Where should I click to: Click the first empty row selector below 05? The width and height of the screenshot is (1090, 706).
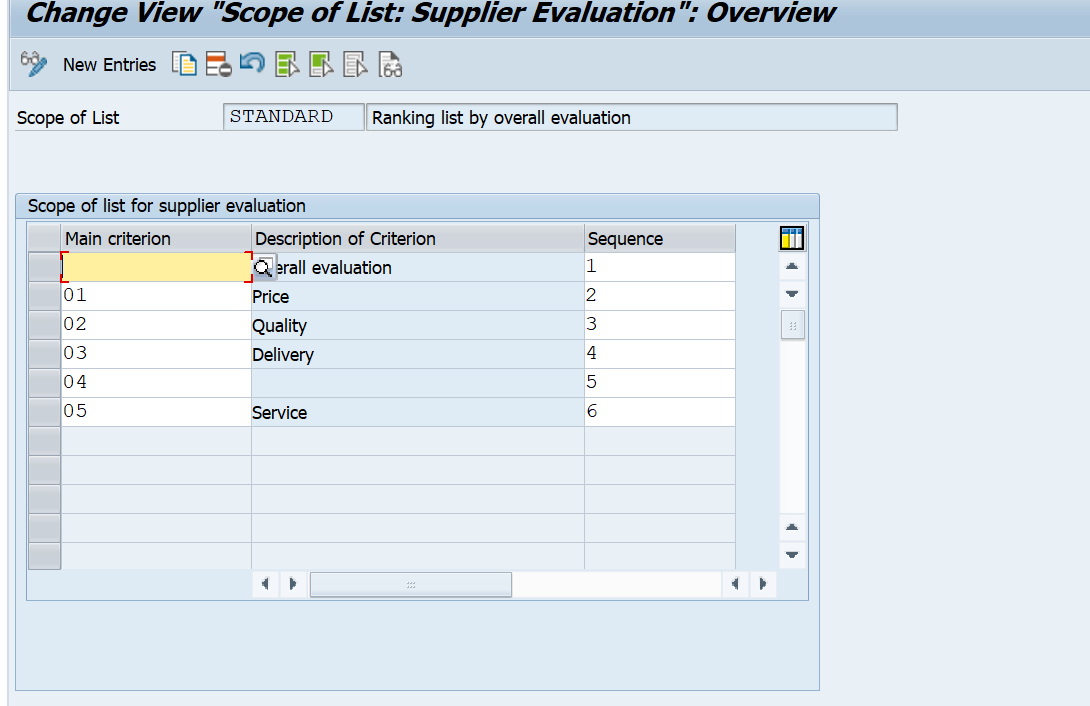click(x=44, y=441)
